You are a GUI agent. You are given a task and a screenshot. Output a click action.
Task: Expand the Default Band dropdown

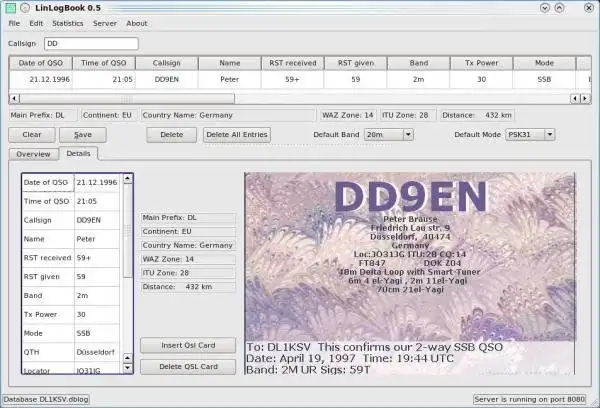[408, 135]
